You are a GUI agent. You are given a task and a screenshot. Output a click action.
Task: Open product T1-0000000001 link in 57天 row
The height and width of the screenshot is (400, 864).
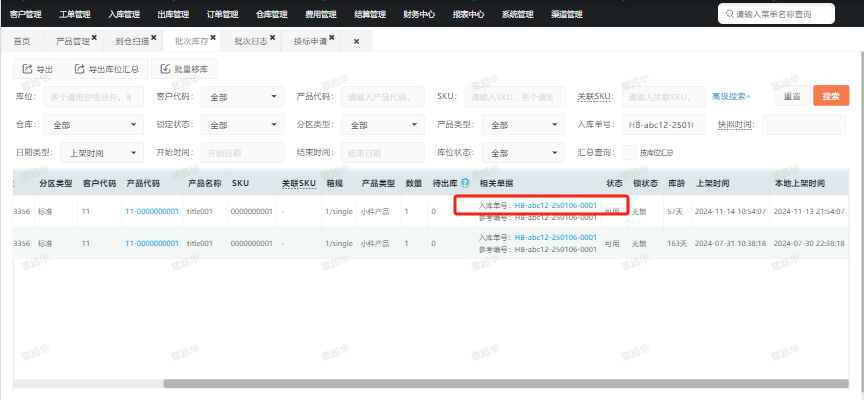(x=152, y=211)
